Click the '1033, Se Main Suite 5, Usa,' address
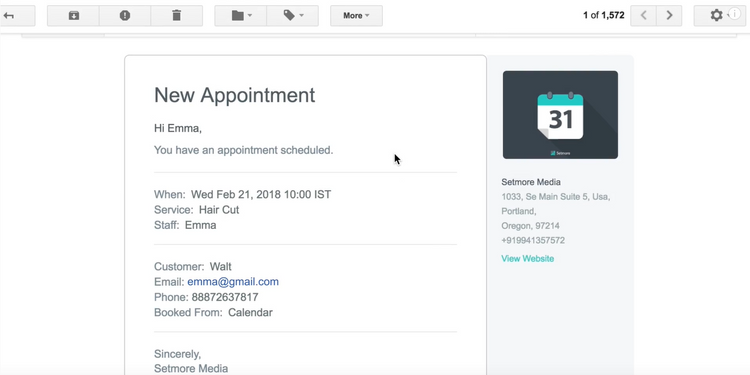The width and height of the screenshot is (750, 375). tap(556, 197)
